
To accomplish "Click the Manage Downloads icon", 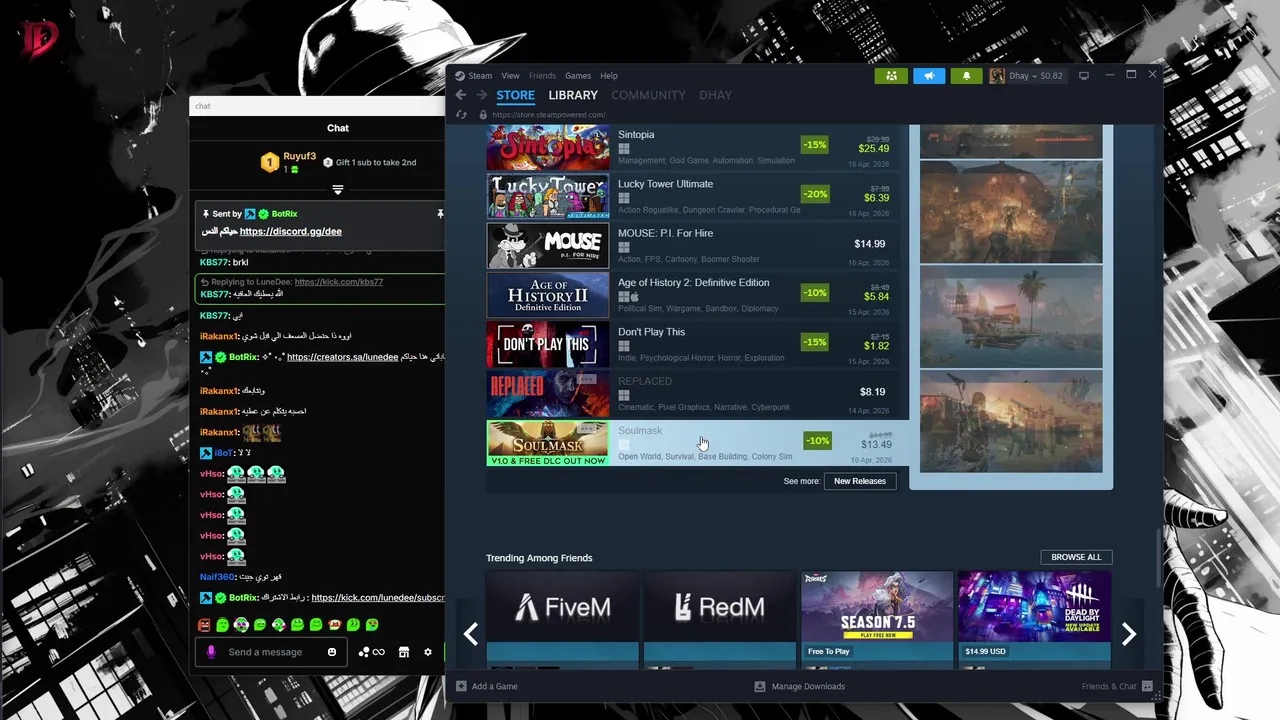I will pos(760,686).
